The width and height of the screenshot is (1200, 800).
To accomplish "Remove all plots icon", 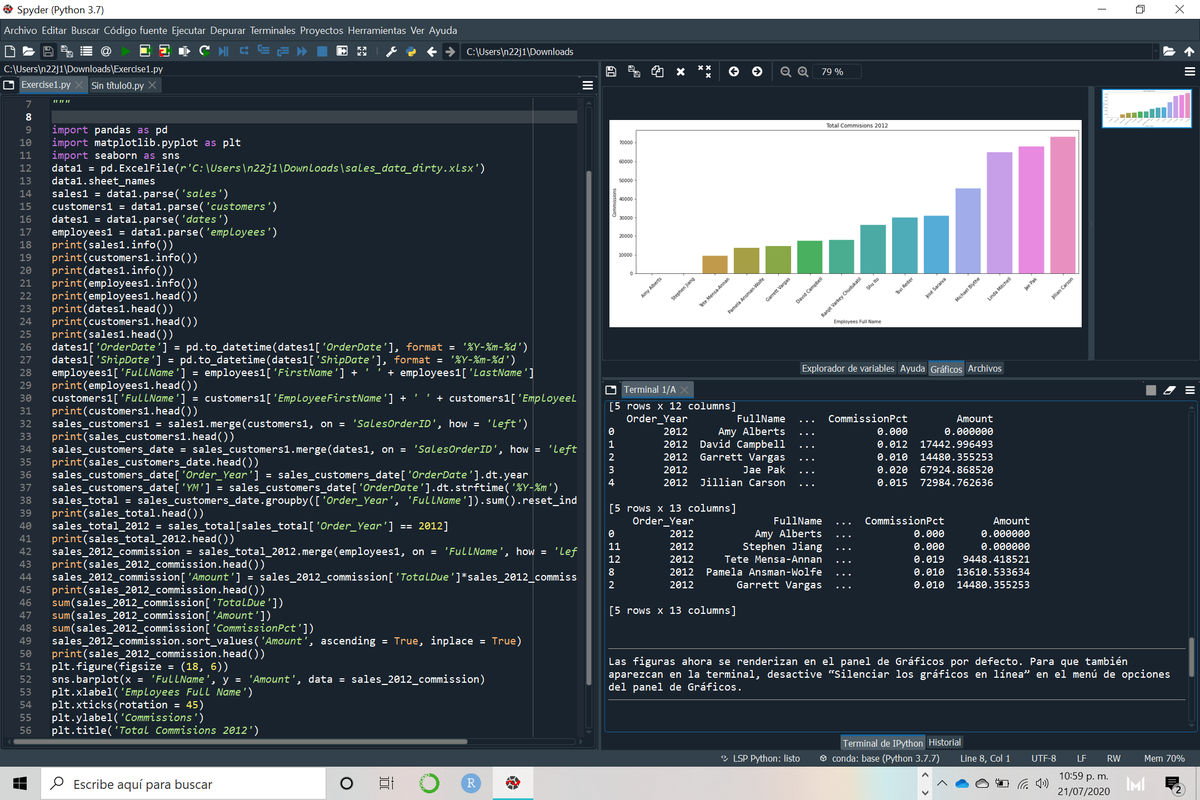I will coord(704,72).
